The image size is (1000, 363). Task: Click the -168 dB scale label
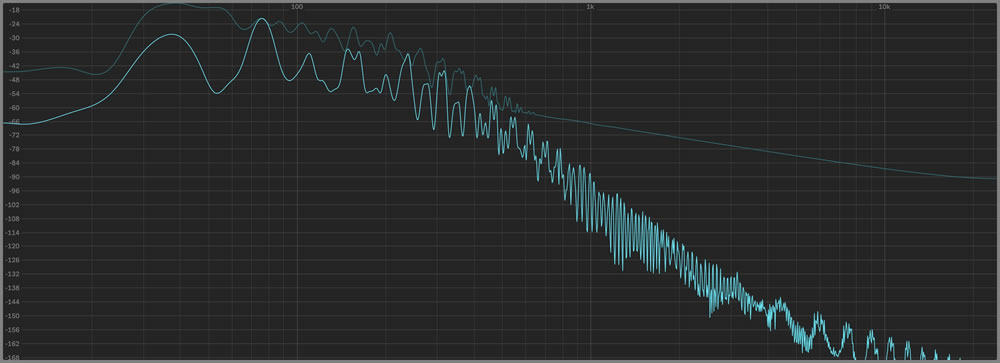point(13,357)
